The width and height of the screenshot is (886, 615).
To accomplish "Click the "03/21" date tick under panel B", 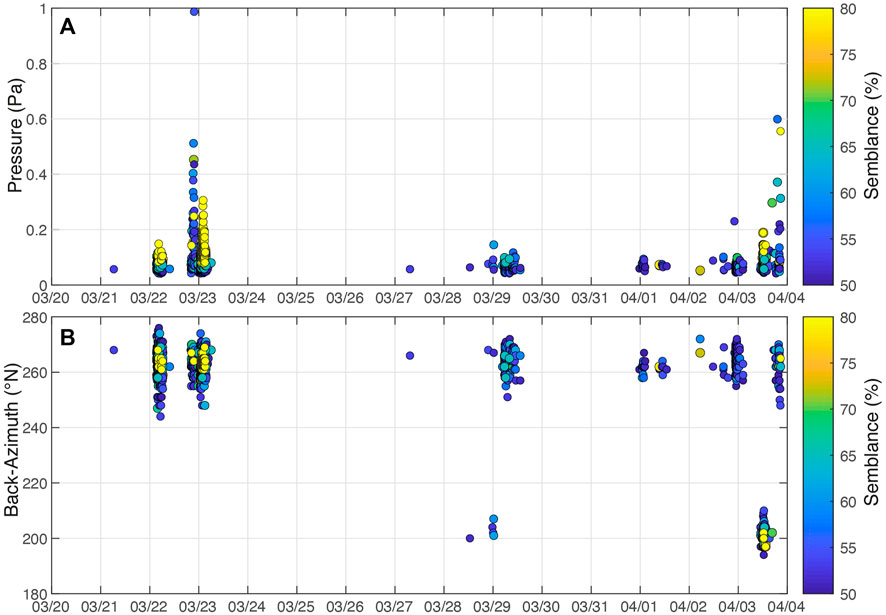I will pyautogui.click(x=101, y=607).
